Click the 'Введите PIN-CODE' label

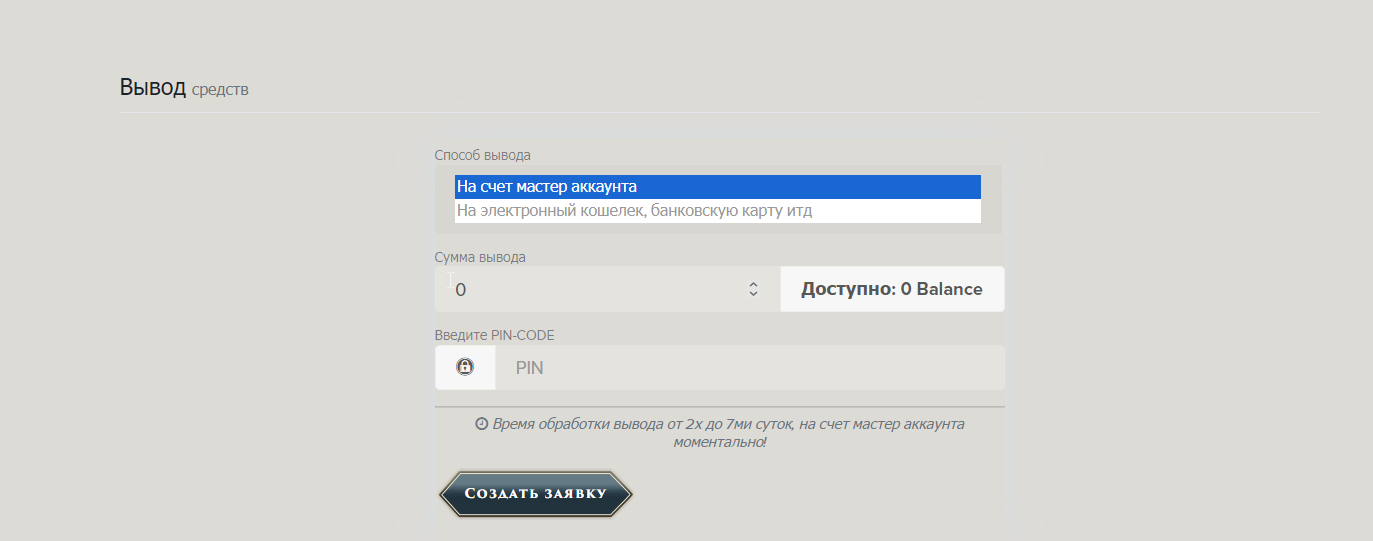pos(494,335)
